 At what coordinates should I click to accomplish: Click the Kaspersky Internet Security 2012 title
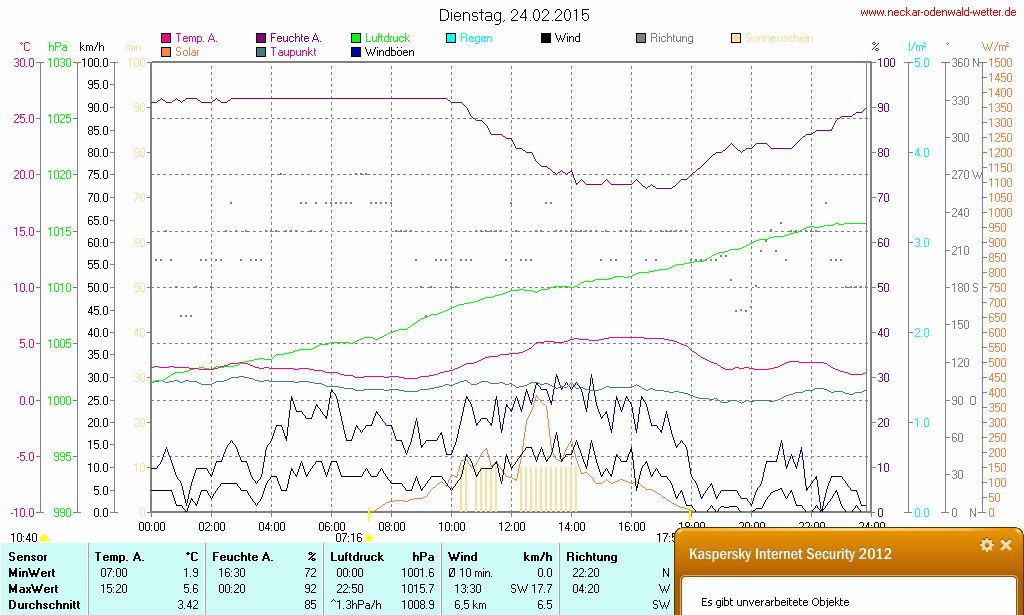pos(790,554)
